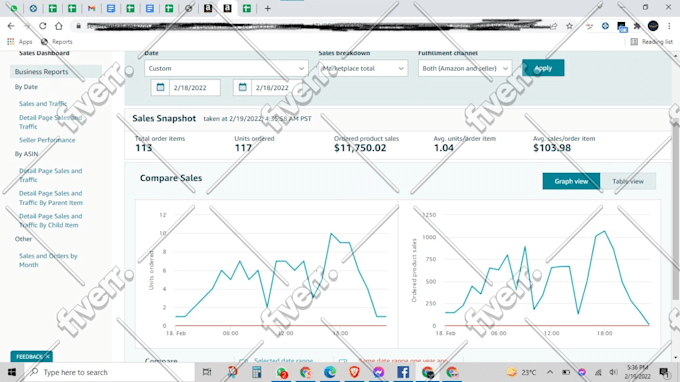Click the page vertical scrollbar
680x382 pixels.
point(676,208)
